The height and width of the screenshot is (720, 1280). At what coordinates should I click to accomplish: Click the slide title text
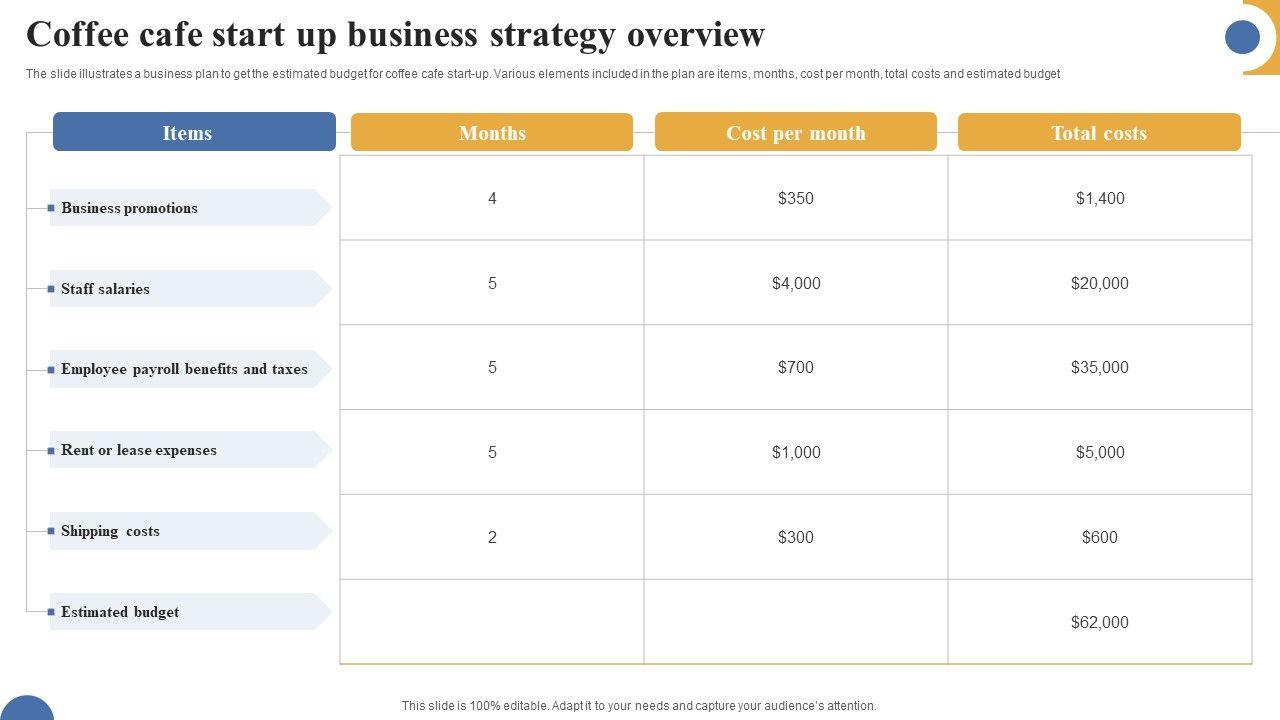395,35
